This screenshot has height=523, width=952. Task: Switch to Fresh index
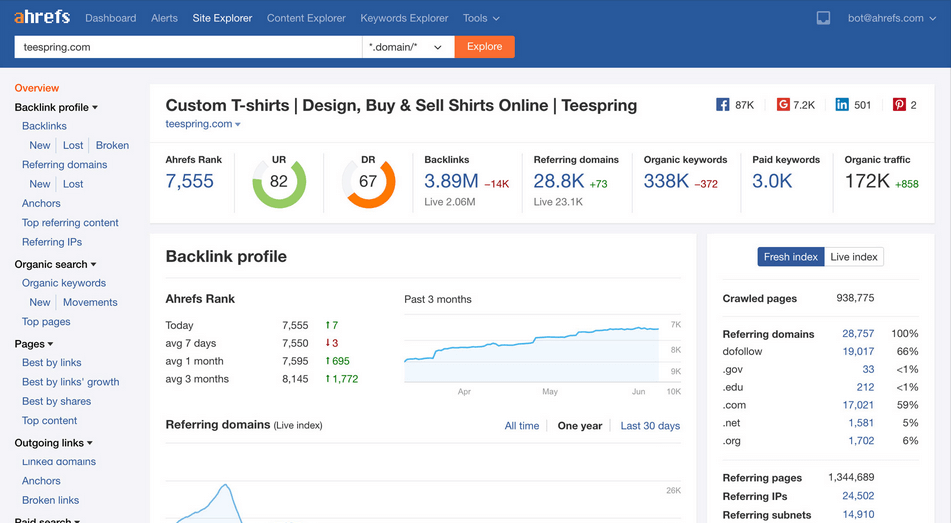[790, 257]
